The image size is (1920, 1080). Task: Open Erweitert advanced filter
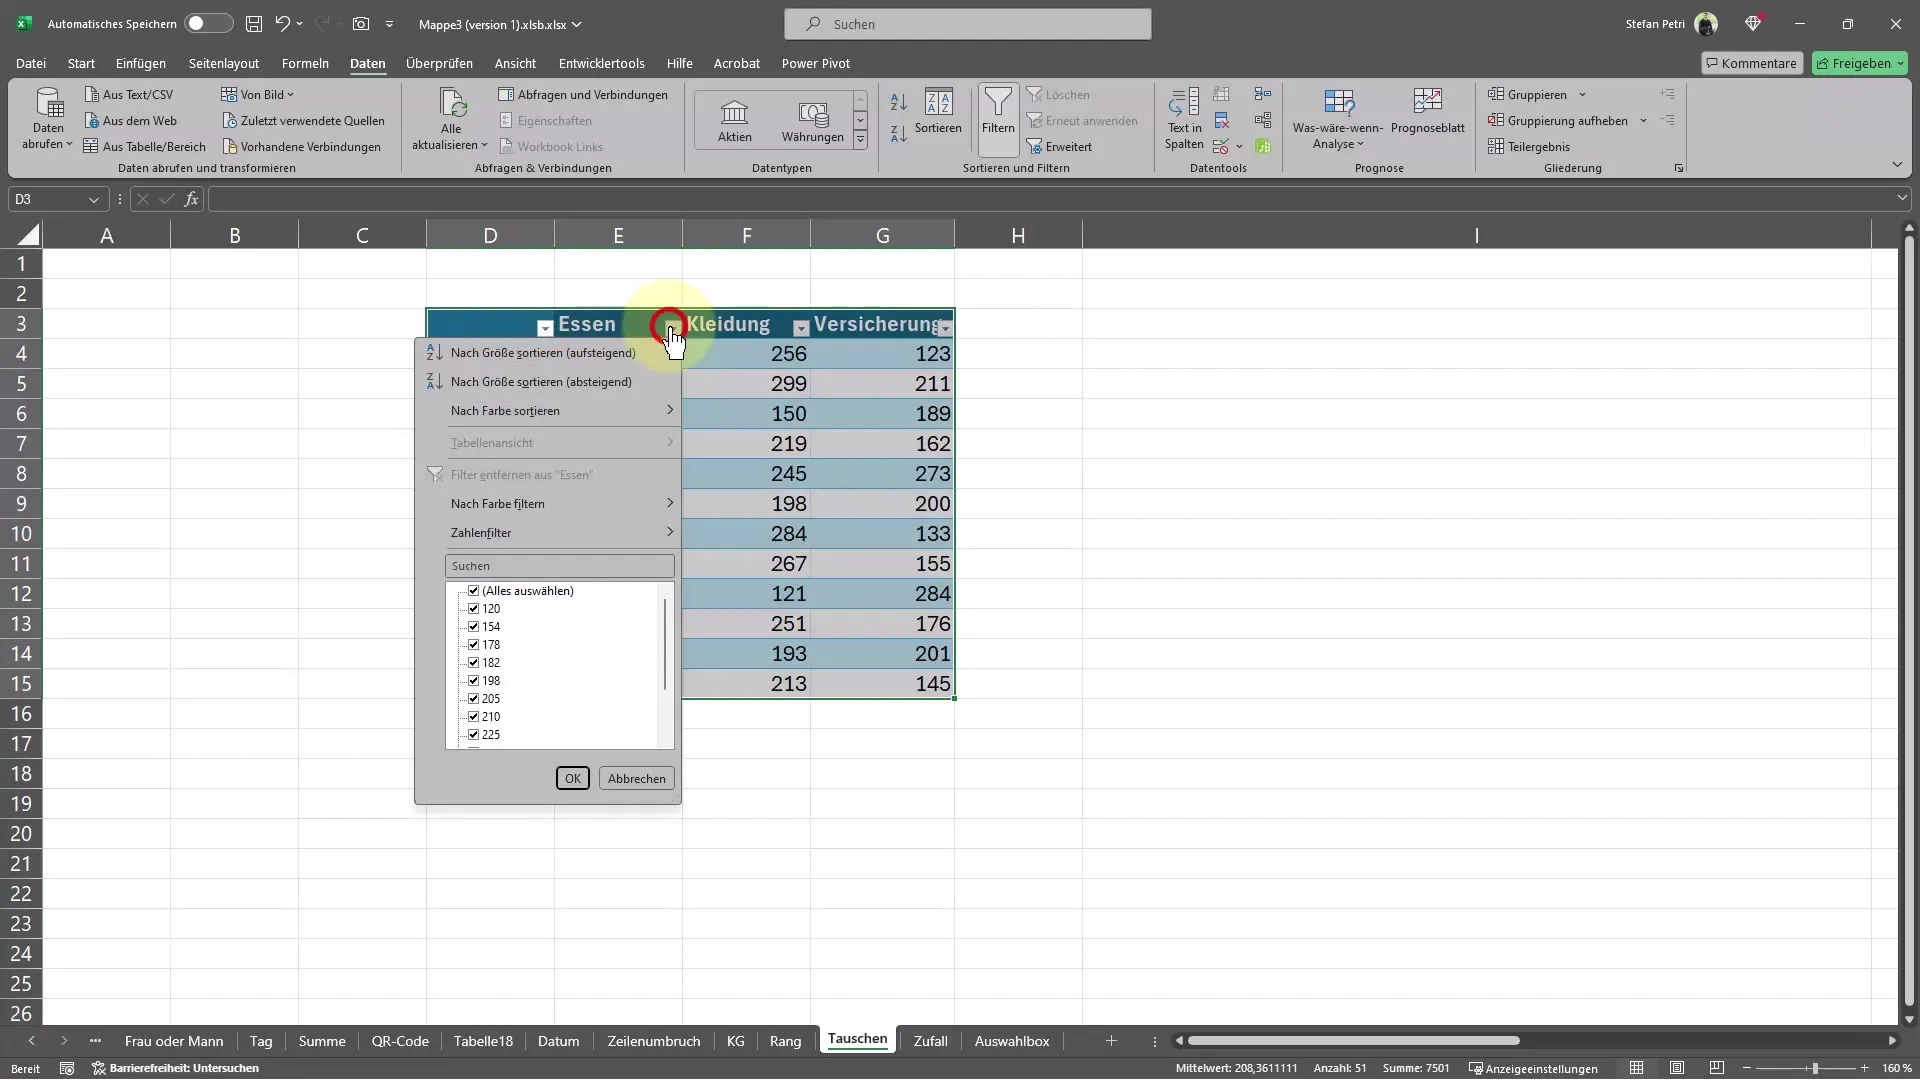pyautogui.click(x=1059, y=146)
